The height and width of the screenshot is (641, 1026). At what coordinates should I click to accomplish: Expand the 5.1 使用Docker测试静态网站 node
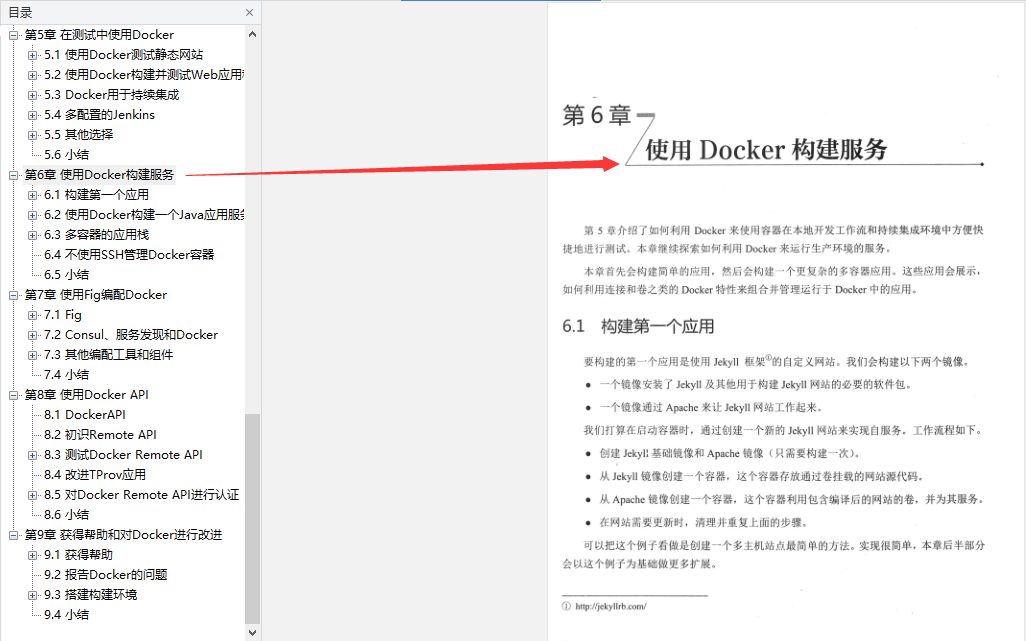pyautogui.click(x=32, y=55)
